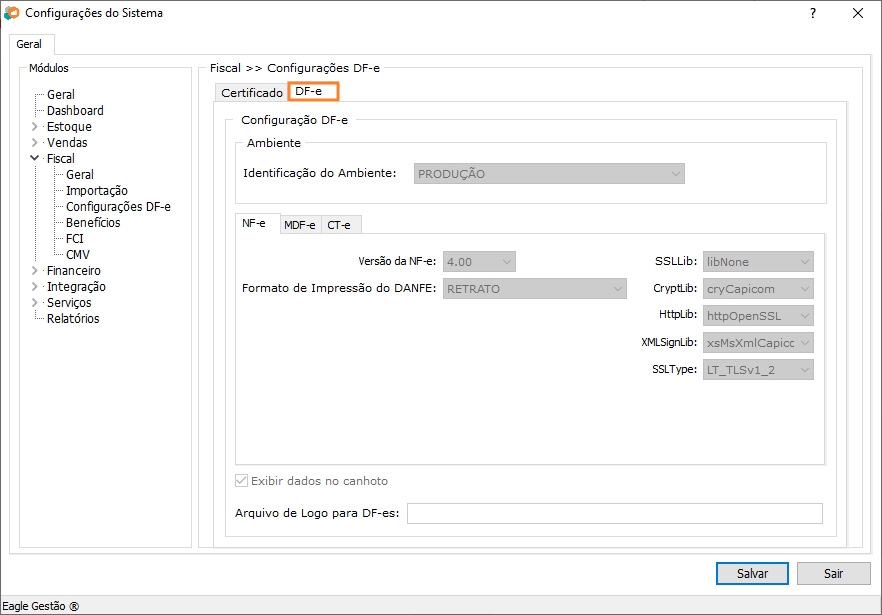Expand the Estoque tree node
Screen dimensions: 882x615
(x=35, y=127)
